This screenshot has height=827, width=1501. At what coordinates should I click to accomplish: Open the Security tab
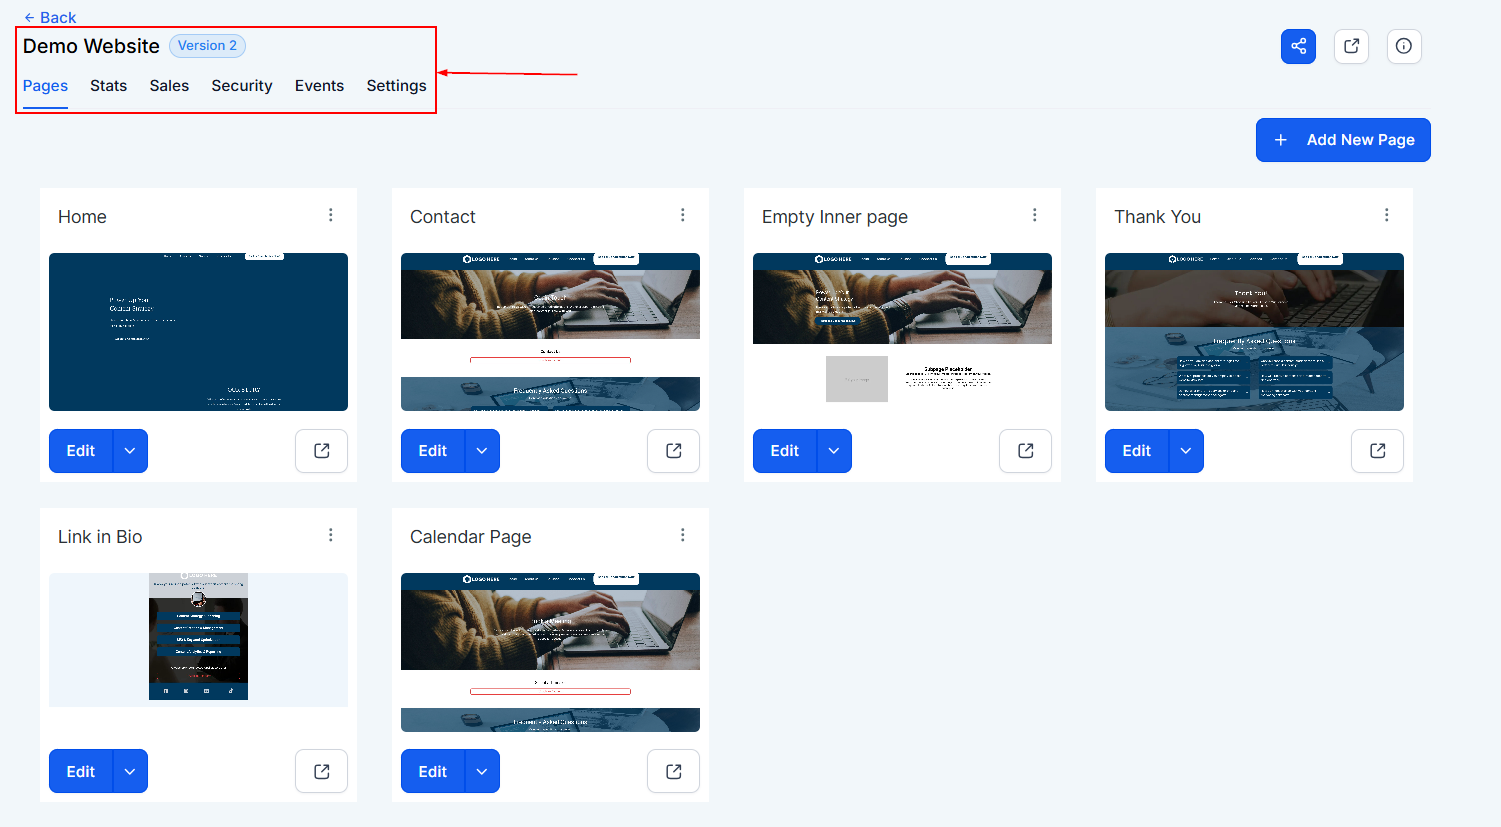[x=242, y=86]
